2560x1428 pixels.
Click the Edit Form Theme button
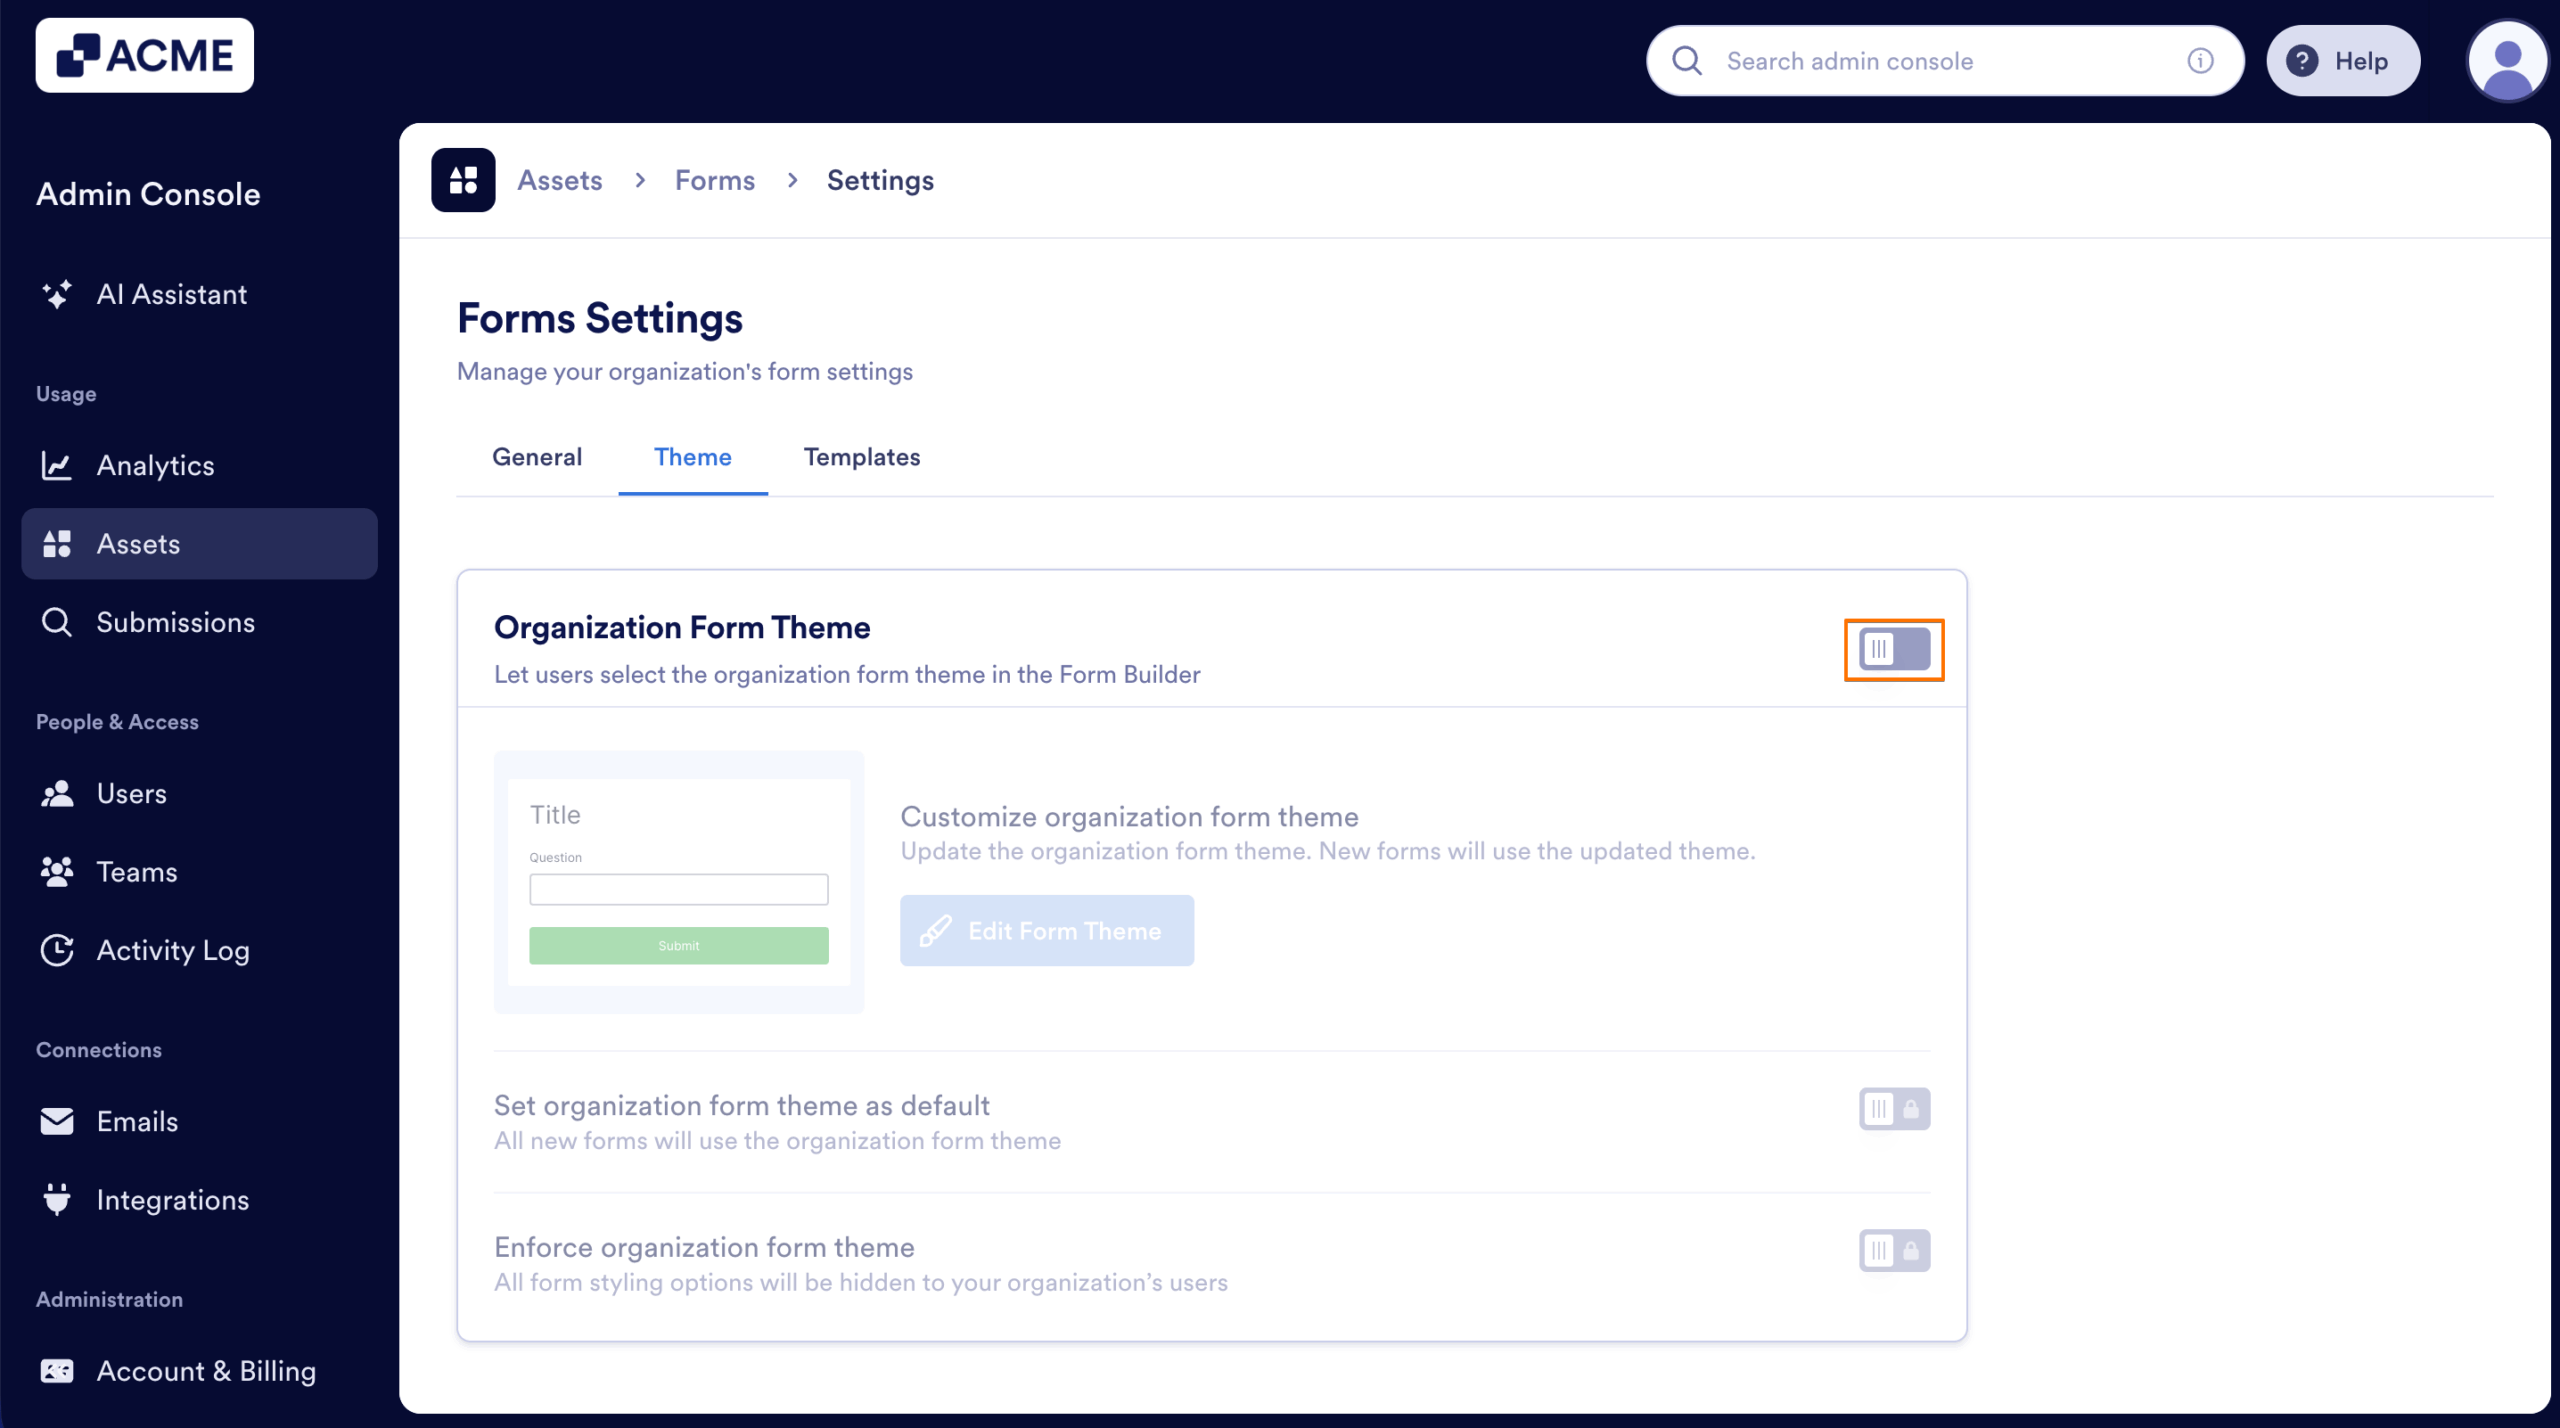[x=1046, y=930]
